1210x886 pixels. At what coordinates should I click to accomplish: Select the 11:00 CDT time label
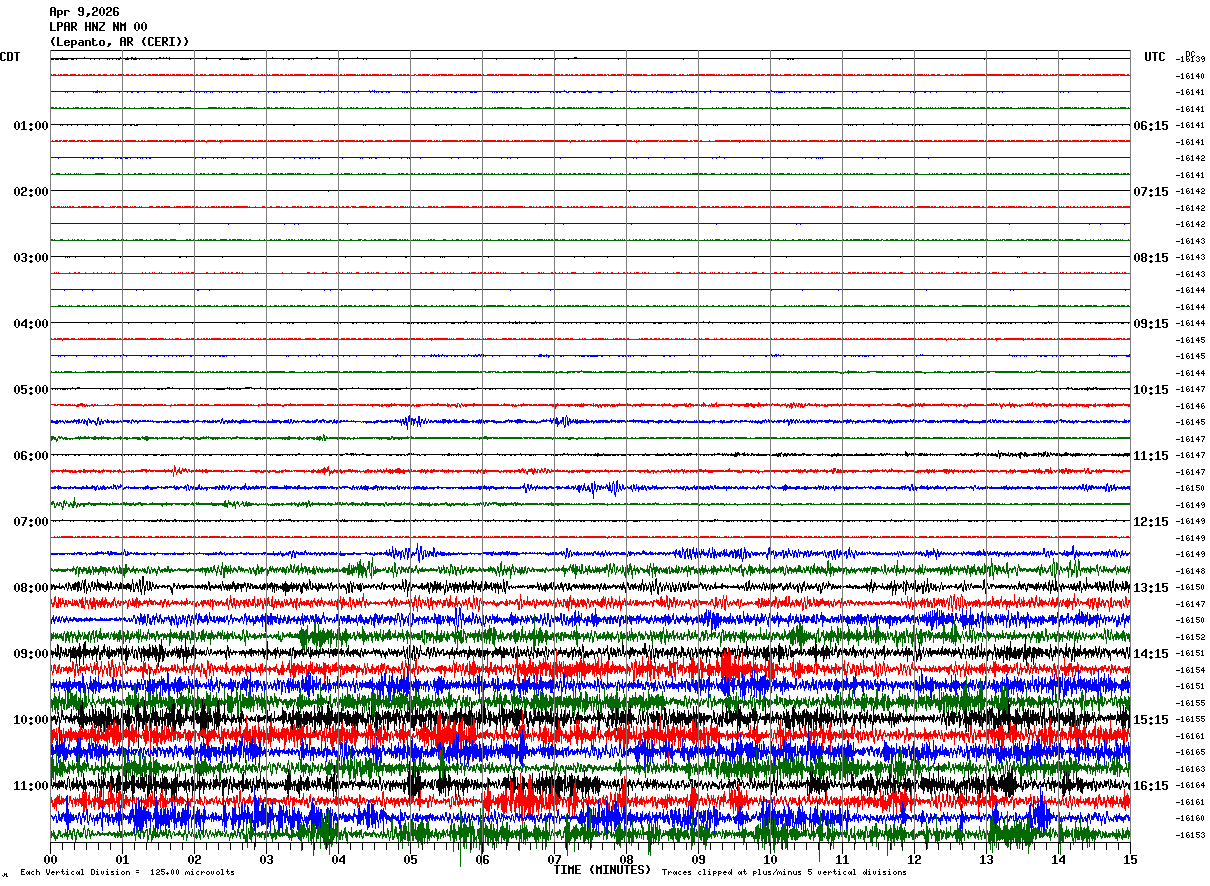click(x=31, y=786)
